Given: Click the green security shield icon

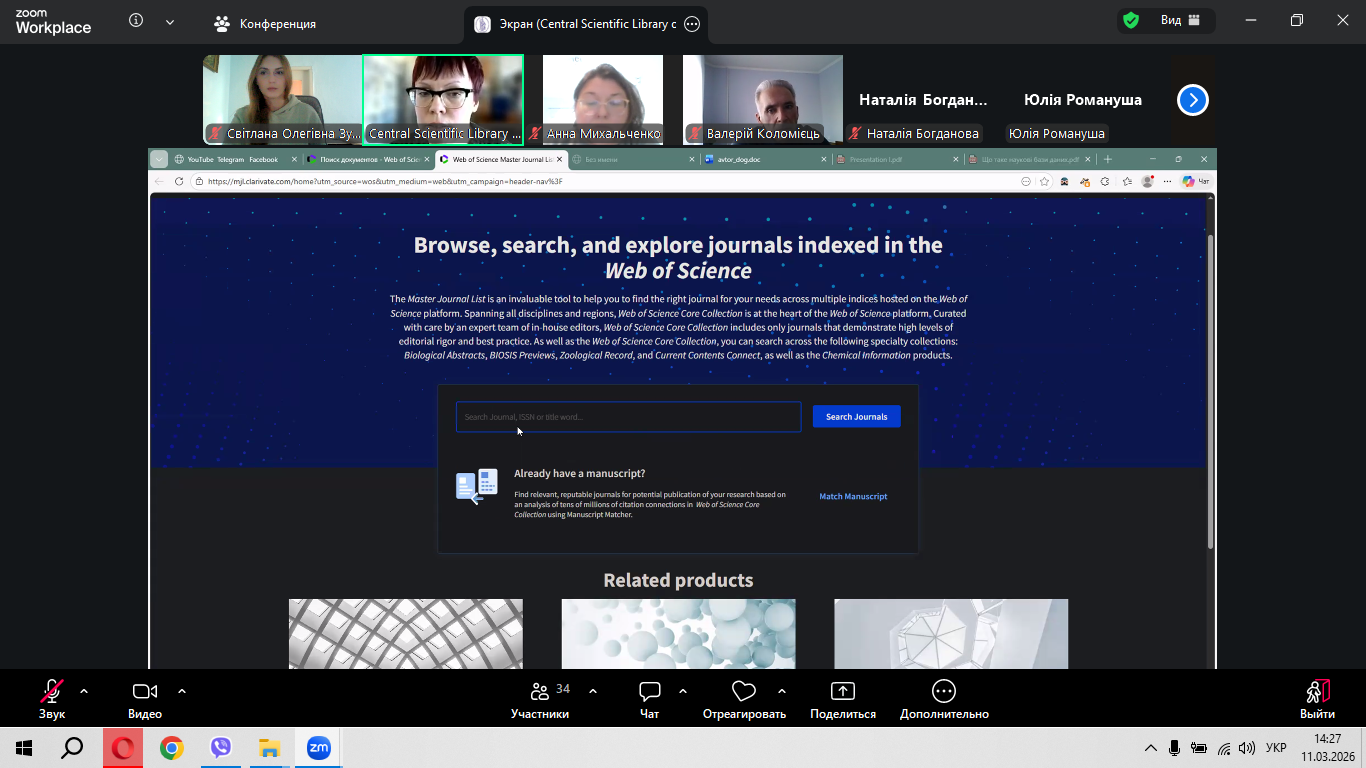Looking at the screenshot, I should [x=1131, y=21].
